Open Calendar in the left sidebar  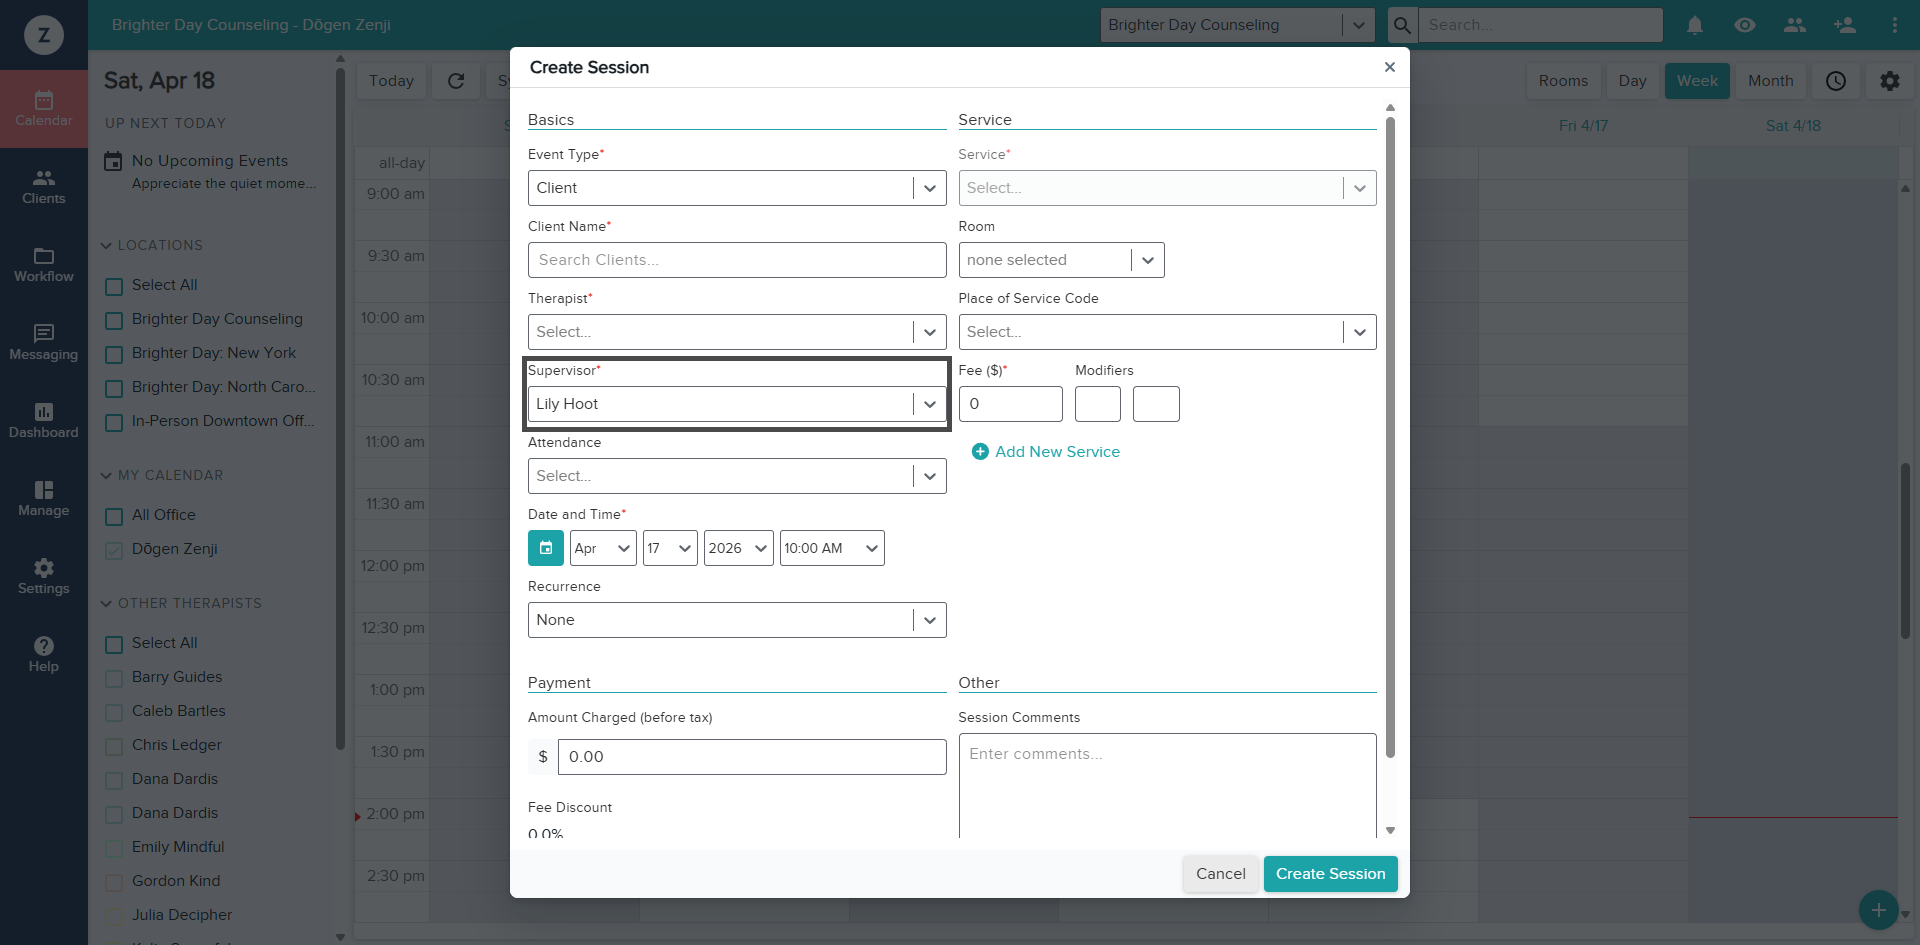(44, 109)
